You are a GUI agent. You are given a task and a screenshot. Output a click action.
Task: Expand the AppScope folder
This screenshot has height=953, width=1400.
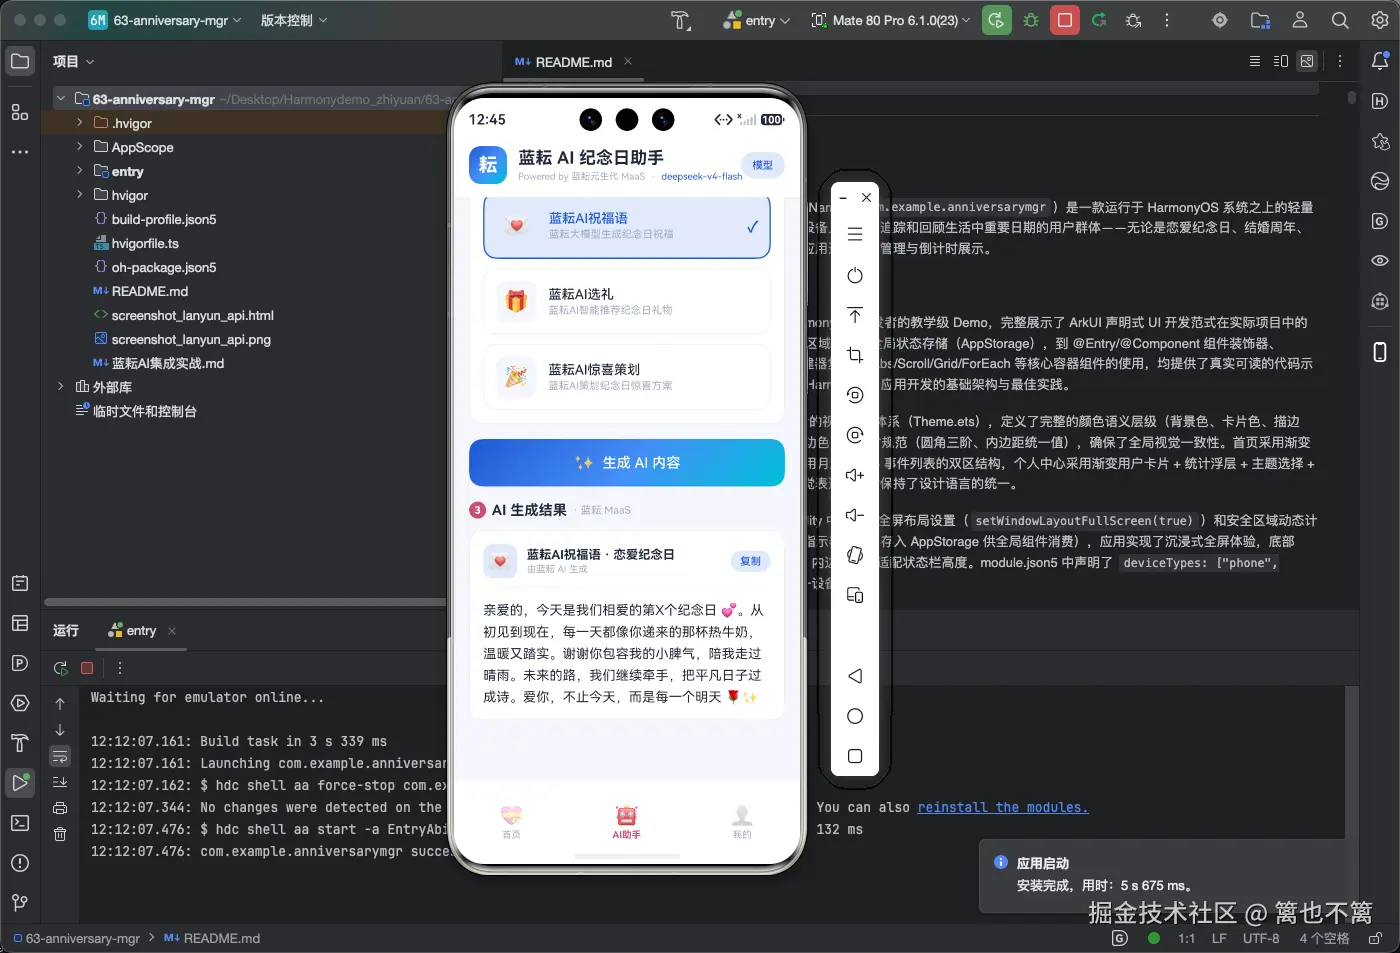pos(80,147)
